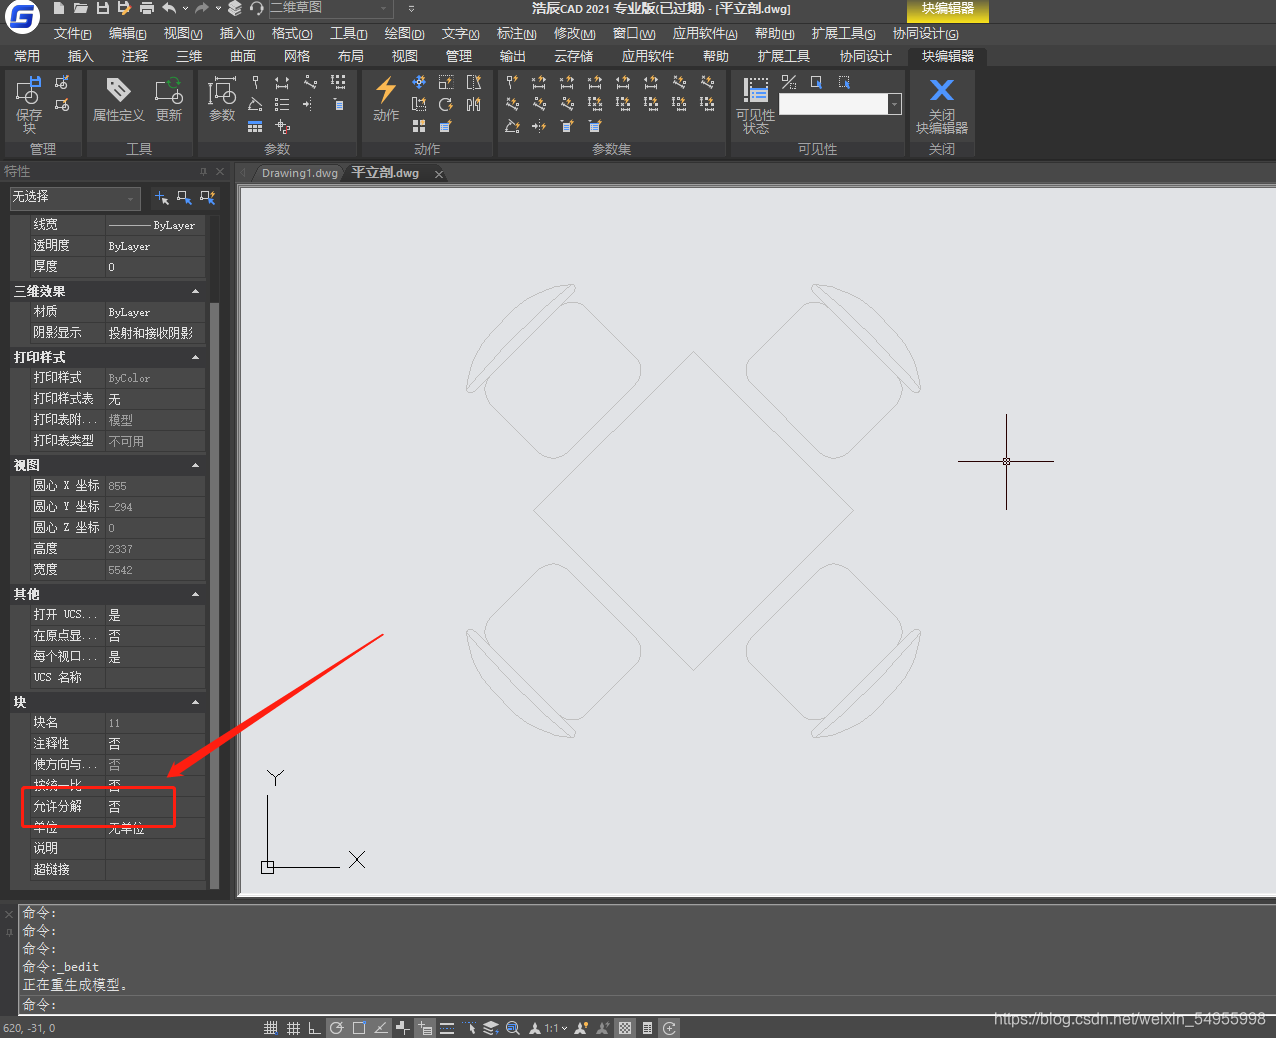Close the block editor with the blue X

tap(942, 104)
